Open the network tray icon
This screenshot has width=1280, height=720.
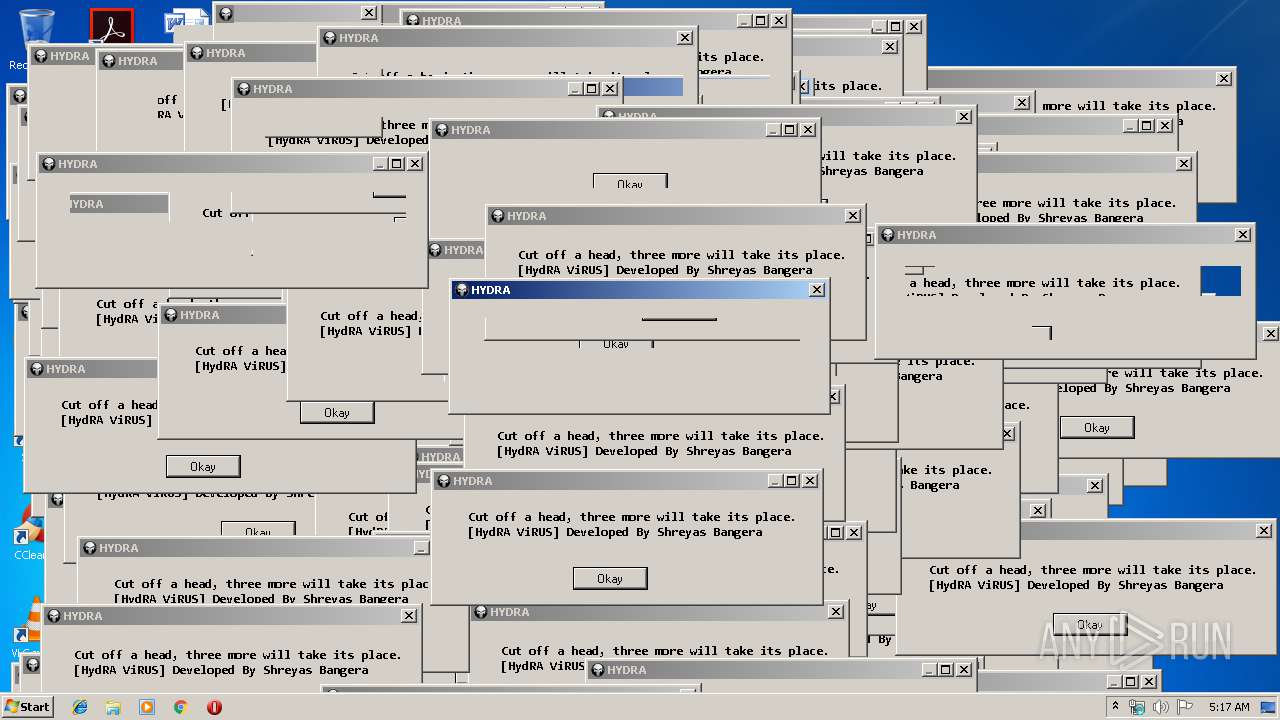pos(1137,707)
